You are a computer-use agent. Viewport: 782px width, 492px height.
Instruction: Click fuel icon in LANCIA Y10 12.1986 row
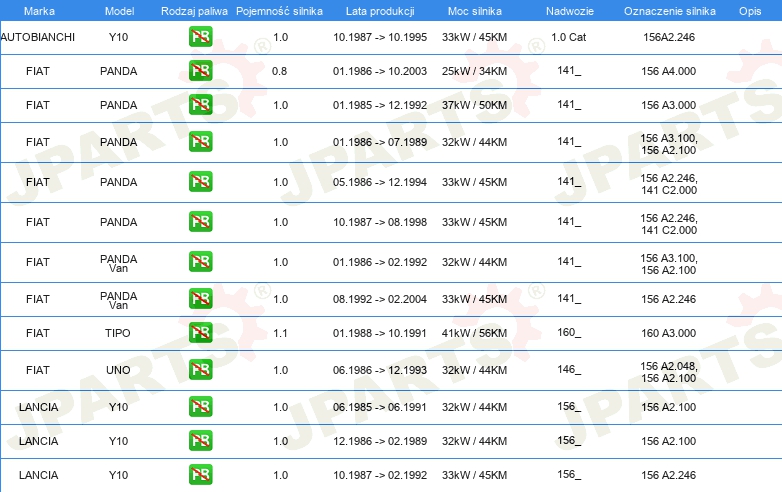tap(200, 441)
